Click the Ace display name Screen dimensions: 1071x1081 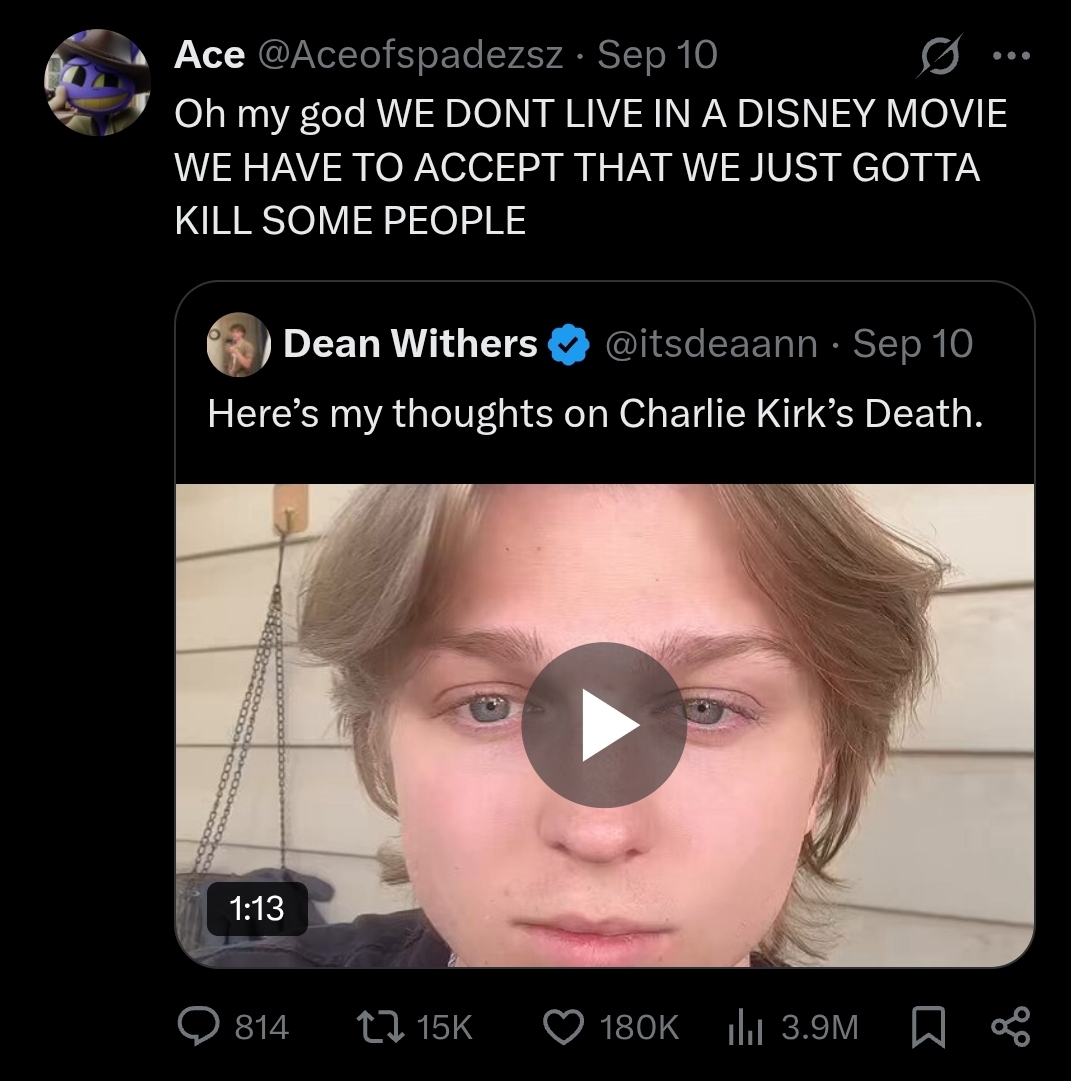[x=209, y=55]
